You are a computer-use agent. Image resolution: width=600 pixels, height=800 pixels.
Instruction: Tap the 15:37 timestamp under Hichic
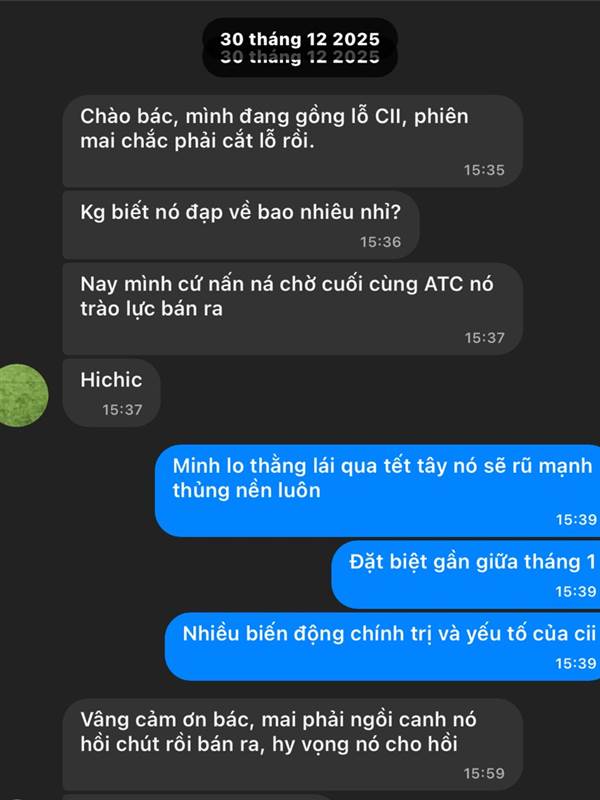pyautogui.click(x=122, y=410)
